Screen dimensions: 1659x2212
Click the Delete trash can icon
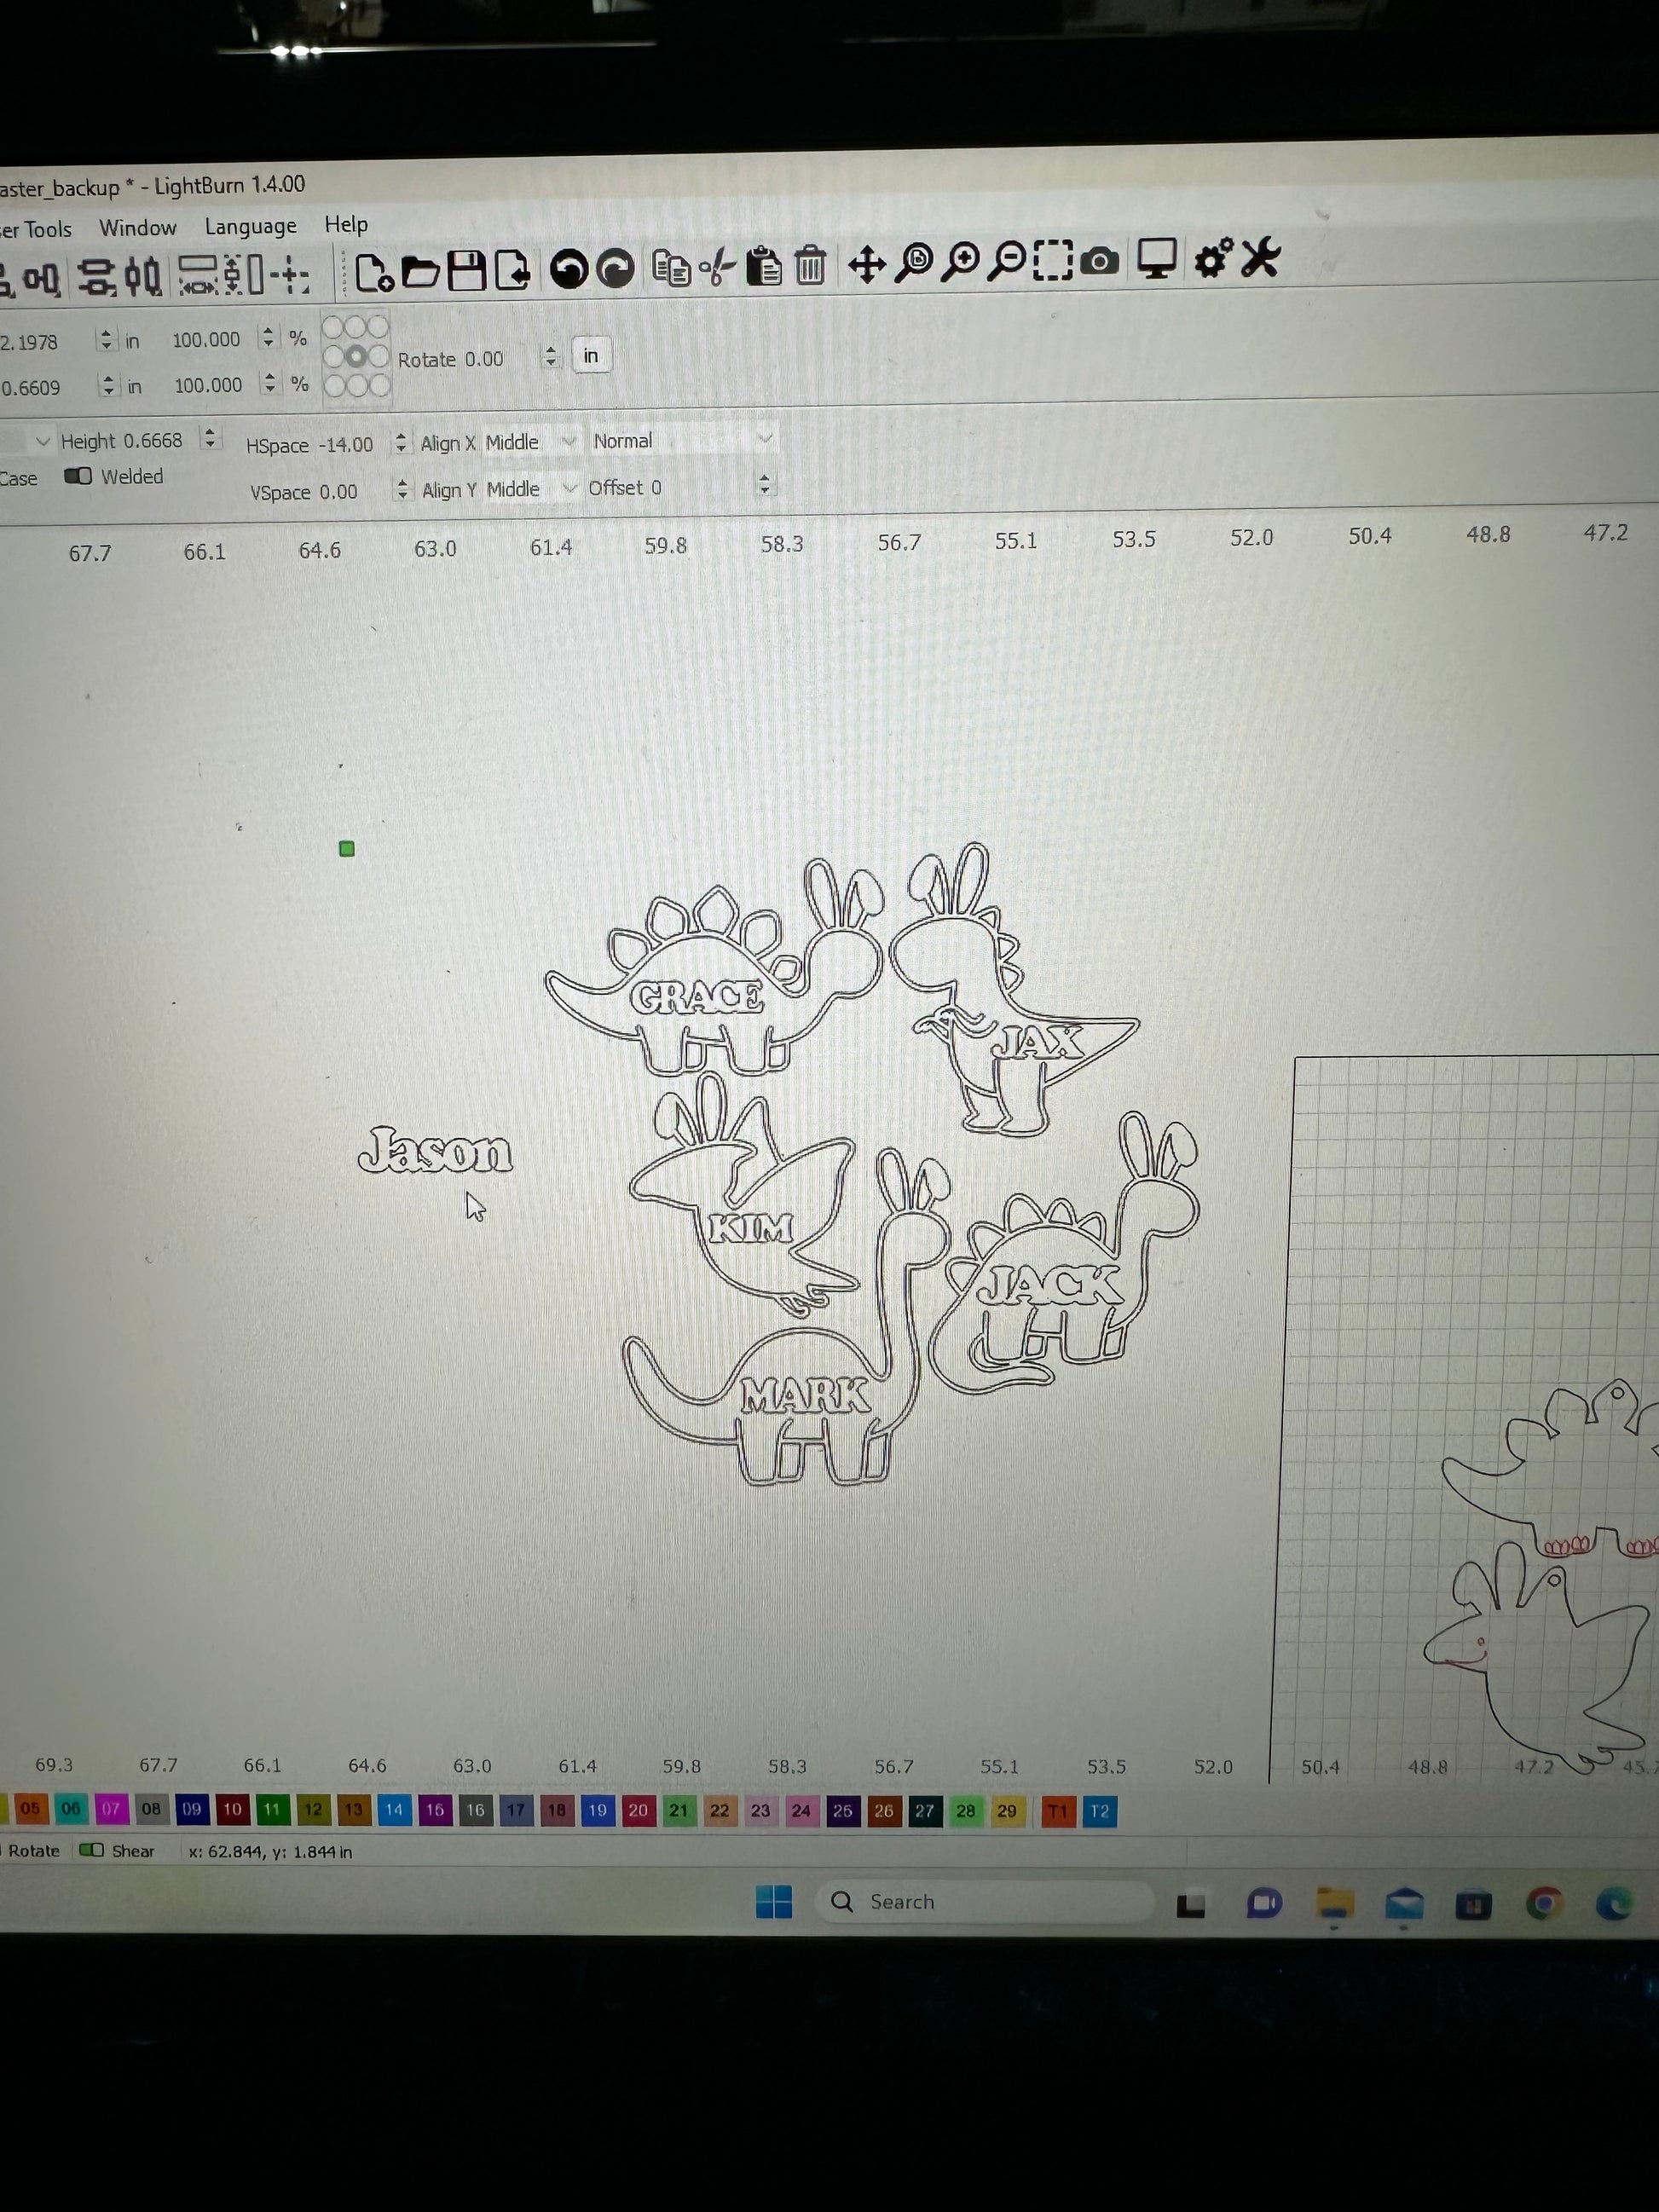[810, 266]
